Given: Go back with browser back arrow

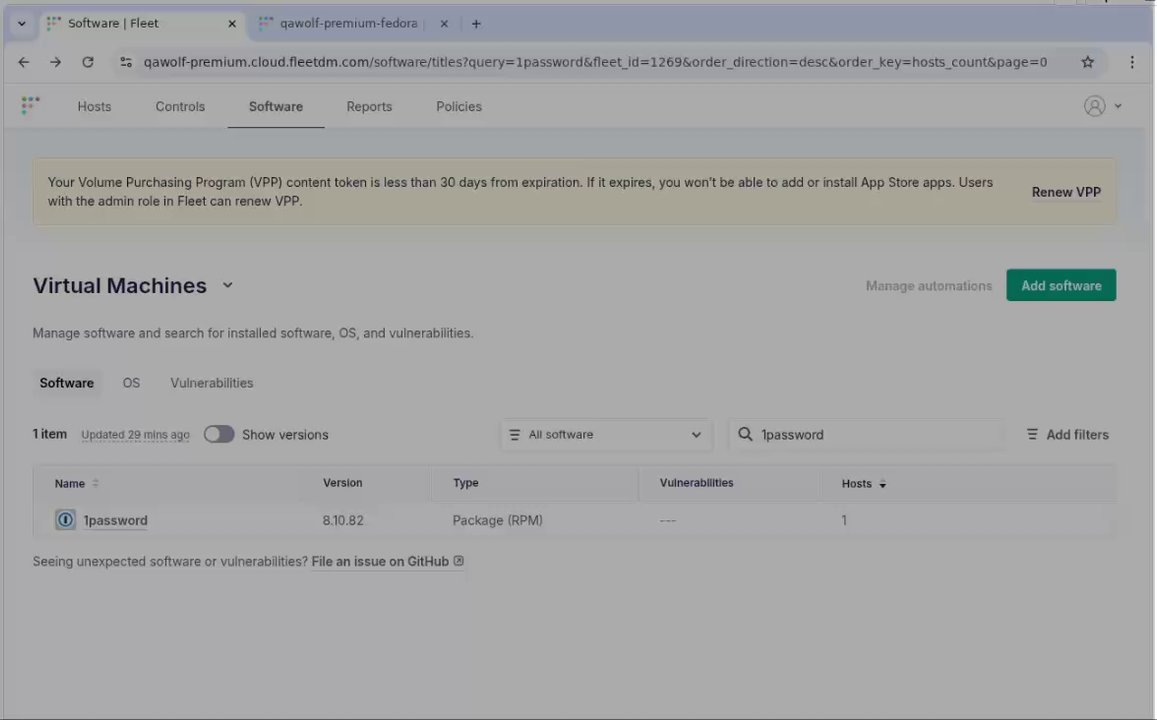Looking at the screenshot, I should [24, 62].
